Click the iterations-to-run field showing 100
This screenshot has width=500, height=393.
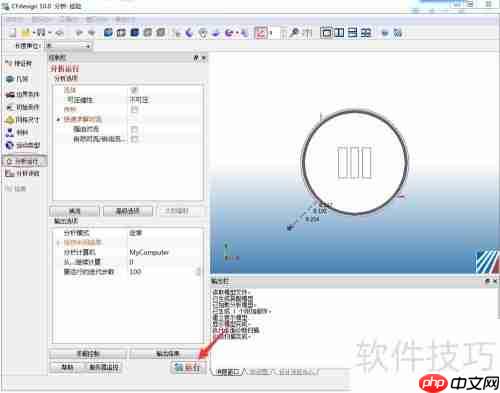coord(162,272)
